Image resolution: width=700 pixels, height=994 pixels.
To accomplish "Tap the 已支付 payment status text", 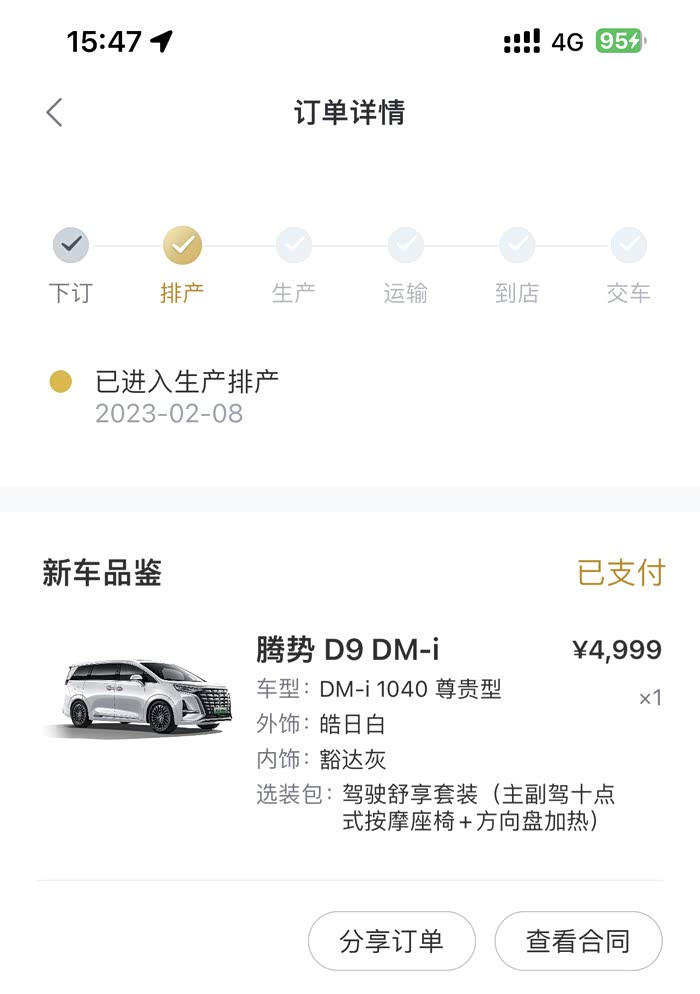I will click(620, 573).
